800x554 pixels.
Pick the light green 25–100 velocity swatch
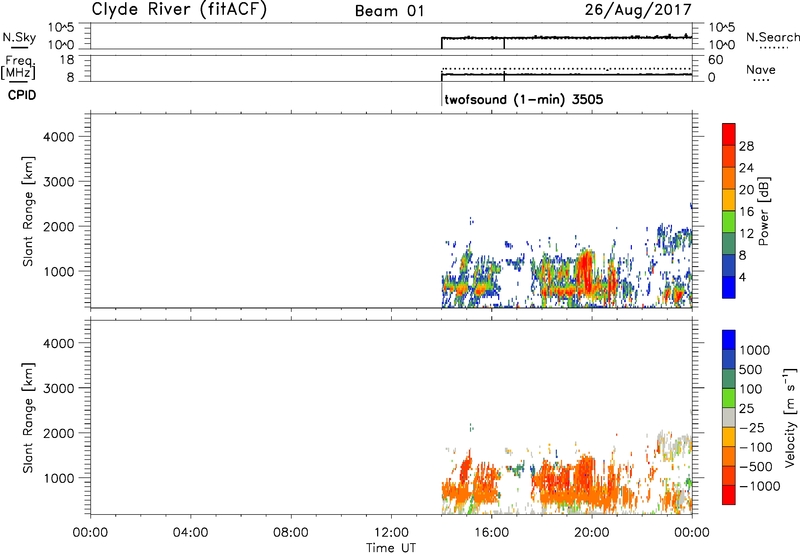[729, 398]
